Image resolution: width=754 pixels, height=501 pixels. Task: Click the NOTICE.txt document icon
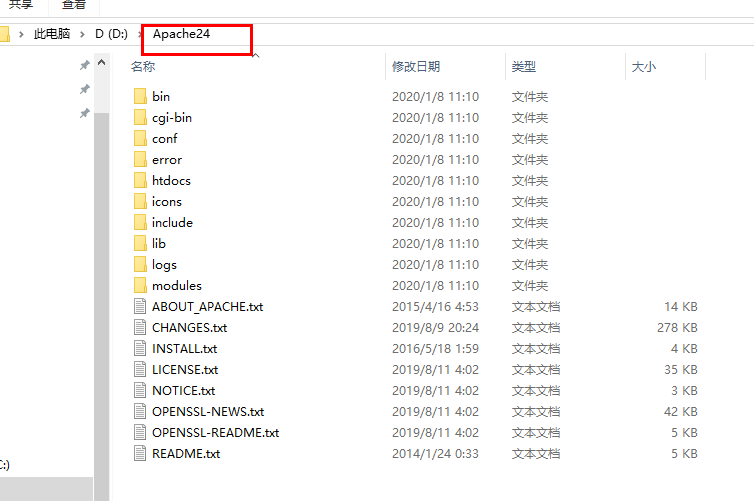click(x=140, y=390)
